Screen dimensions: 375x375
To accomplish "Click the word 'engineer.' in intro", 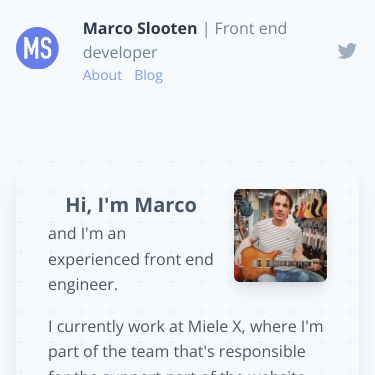I will [83, 285].
